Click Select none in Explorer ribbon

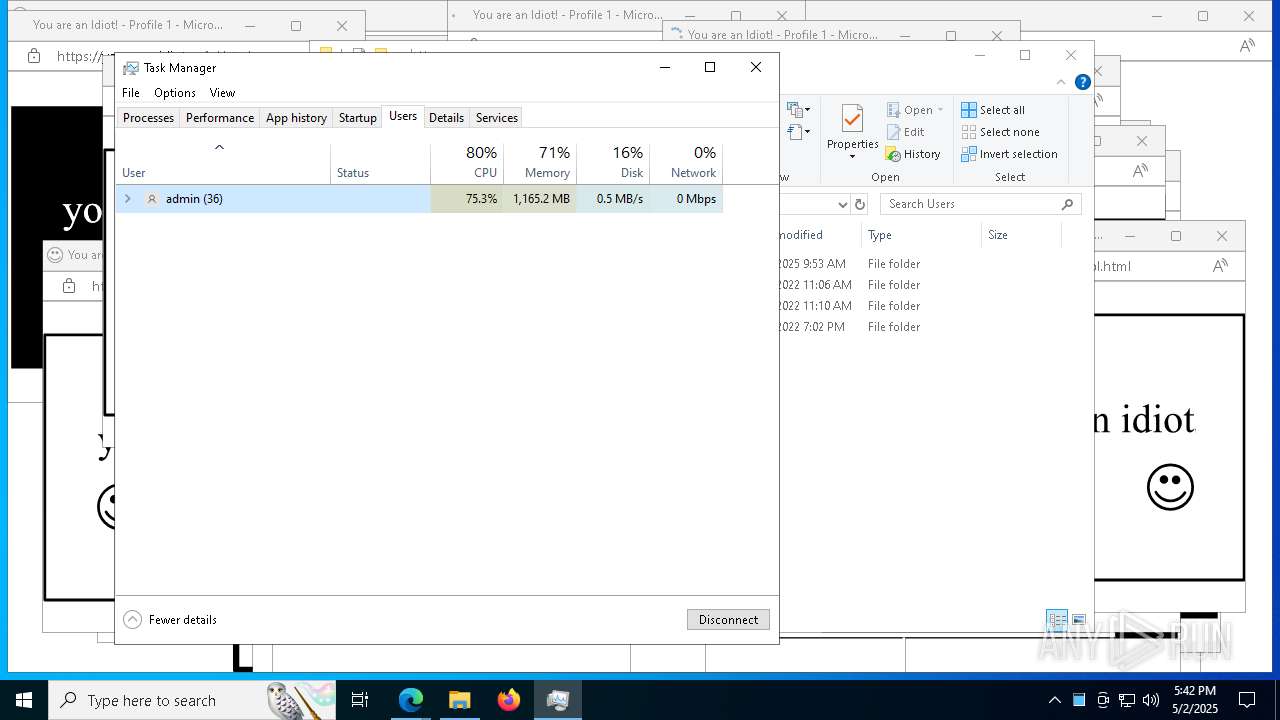point(1000,132)
